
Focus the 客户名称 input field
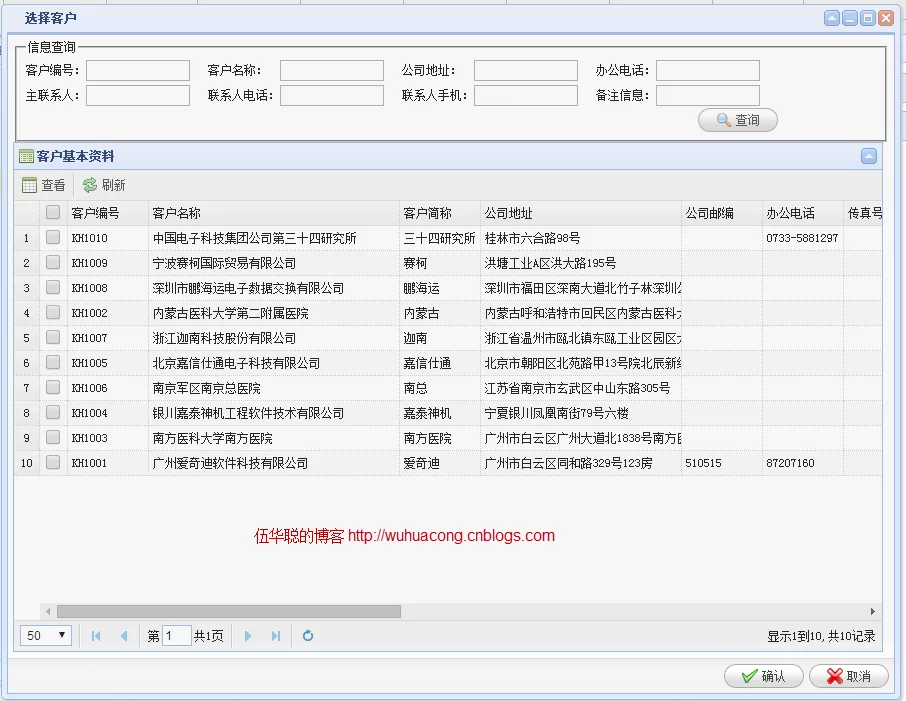(x=332, y=71)
